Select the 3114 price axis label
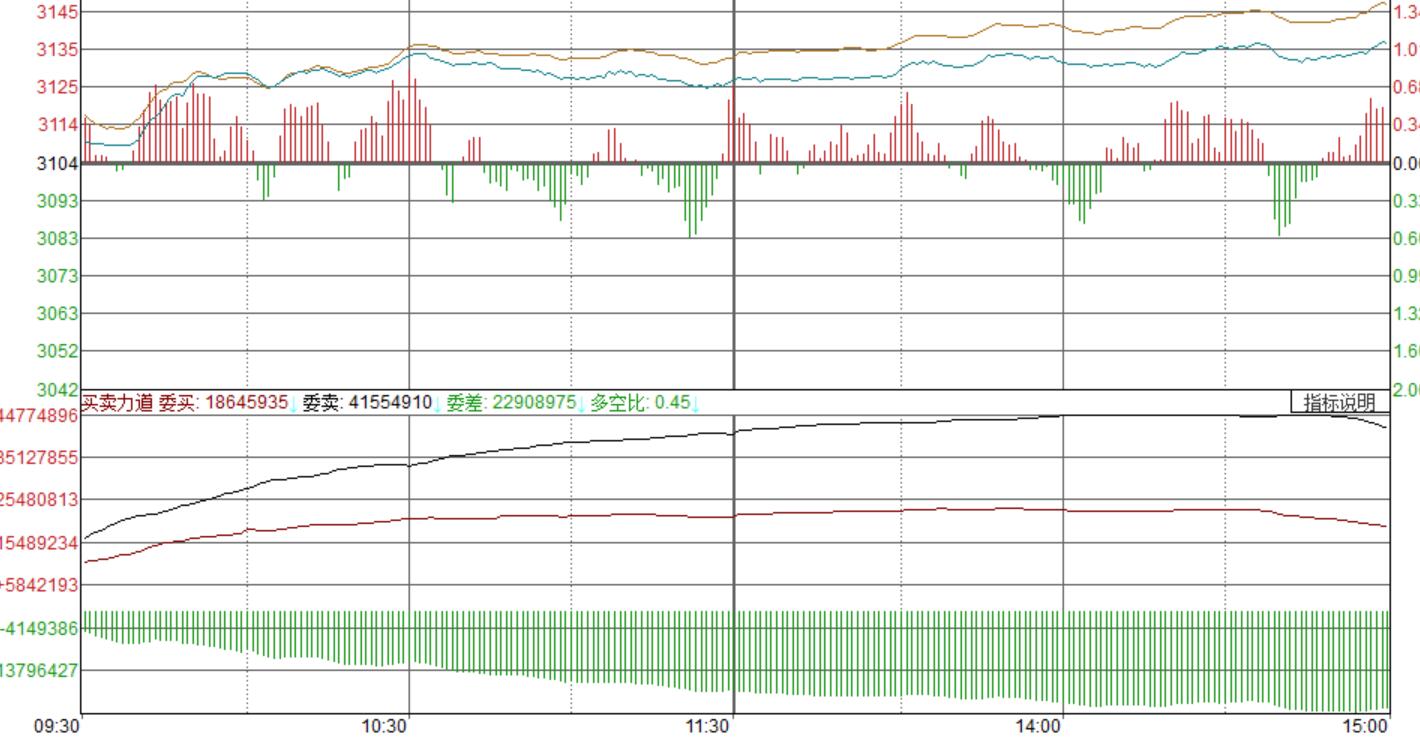 tap(58, 125)
